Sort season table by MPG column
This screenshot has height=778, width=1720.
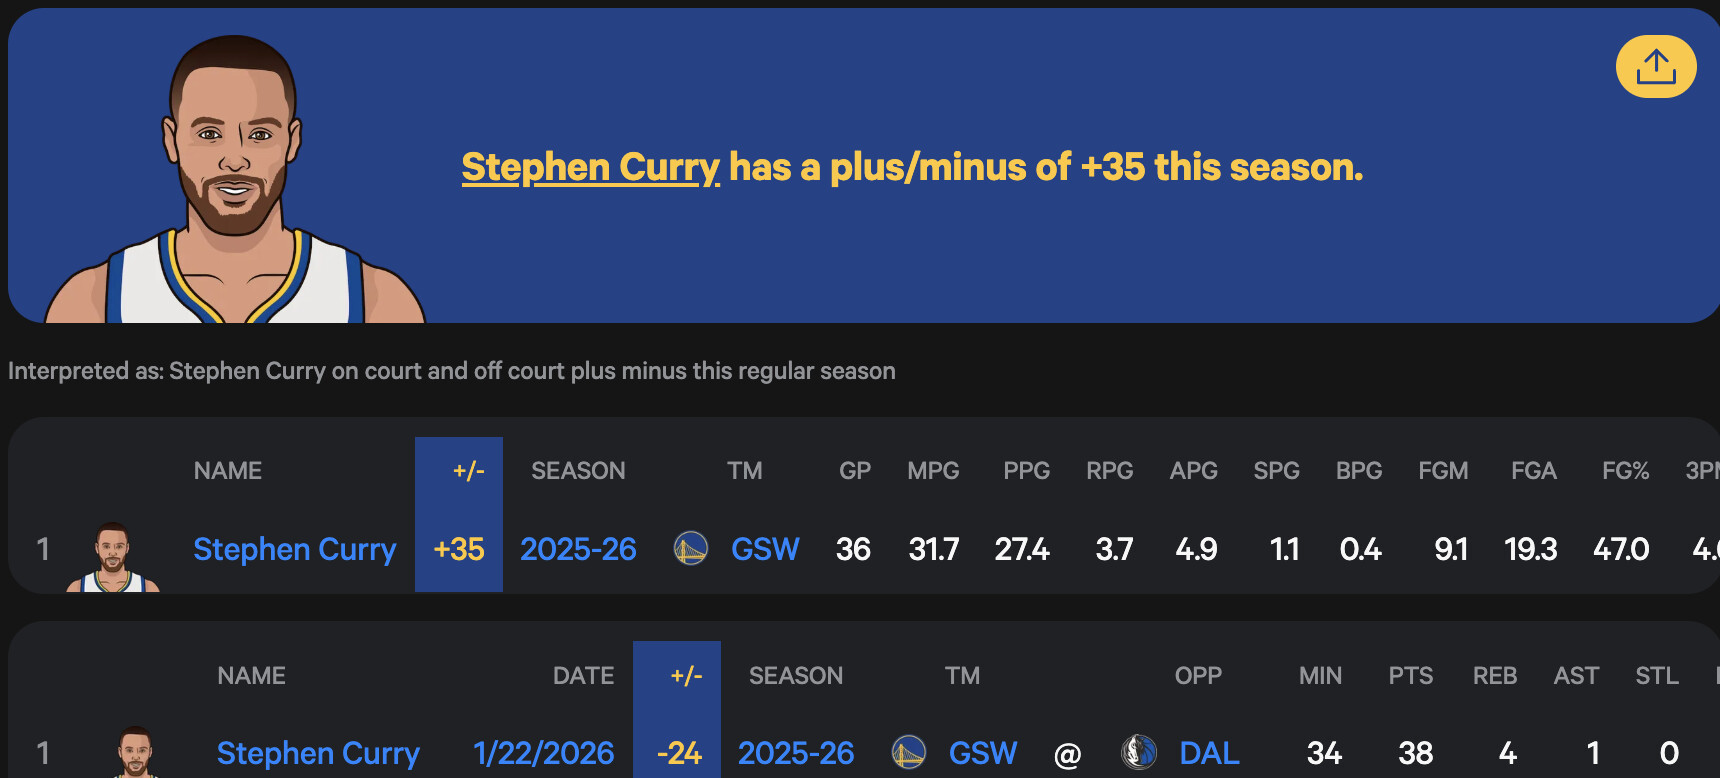[933, 471]
